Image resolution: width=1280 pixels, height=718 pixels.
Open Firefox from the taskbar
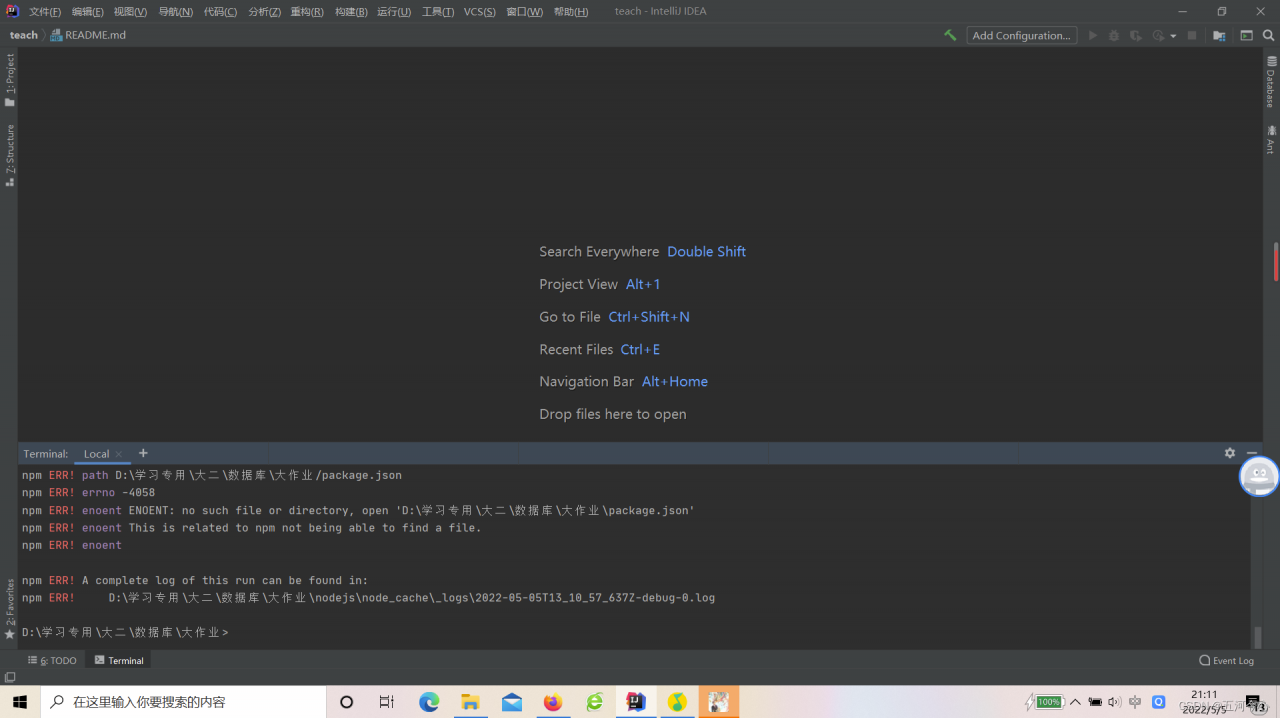(x=553, y=702)
